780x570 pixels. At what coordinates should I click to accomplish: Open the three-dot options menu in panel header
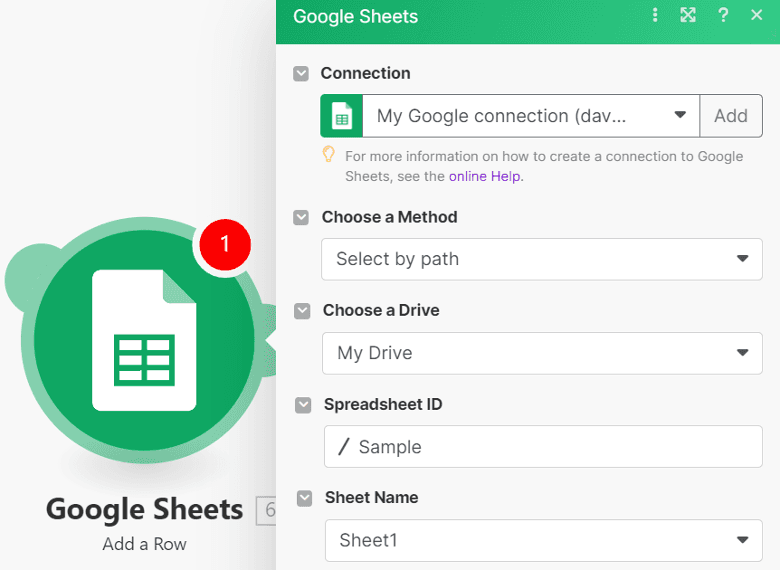(x=655, y=15)
